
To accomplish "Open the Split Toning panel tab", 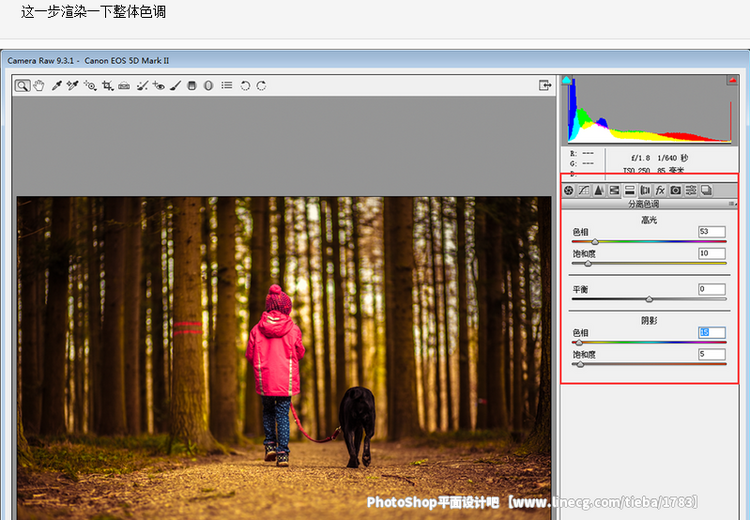I will pyautogui.click(x=629, y=190).
